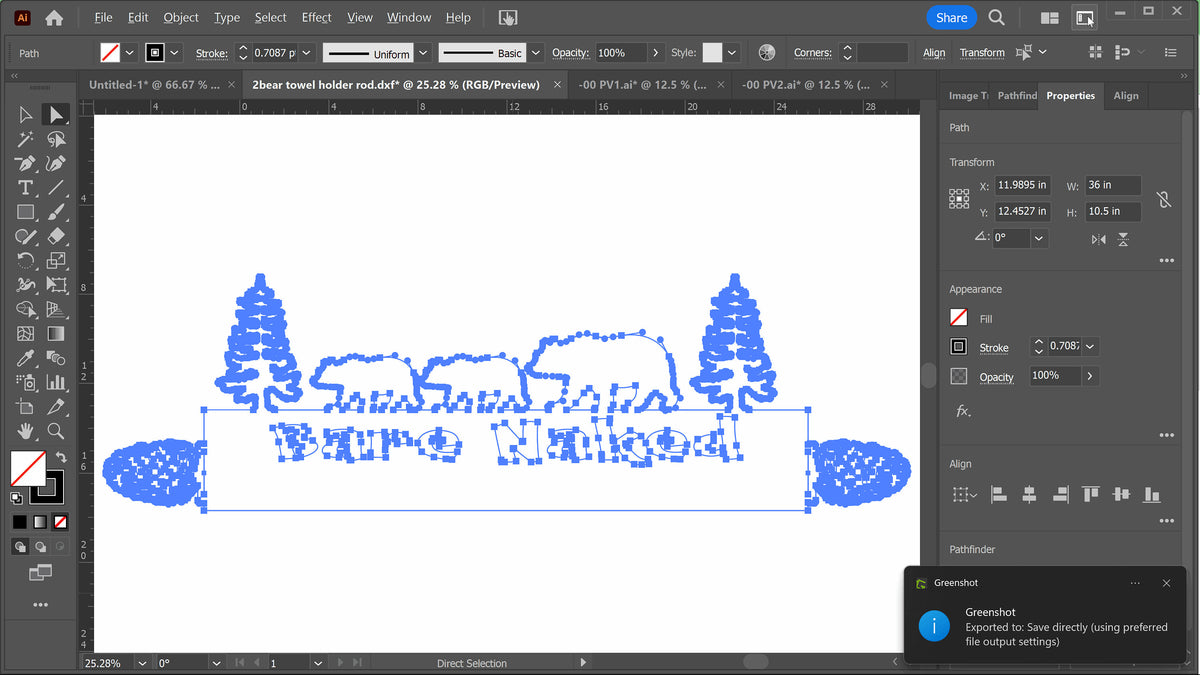
Task: Switch to the -00 PV1.ai document tab
Action: (643, 85)
